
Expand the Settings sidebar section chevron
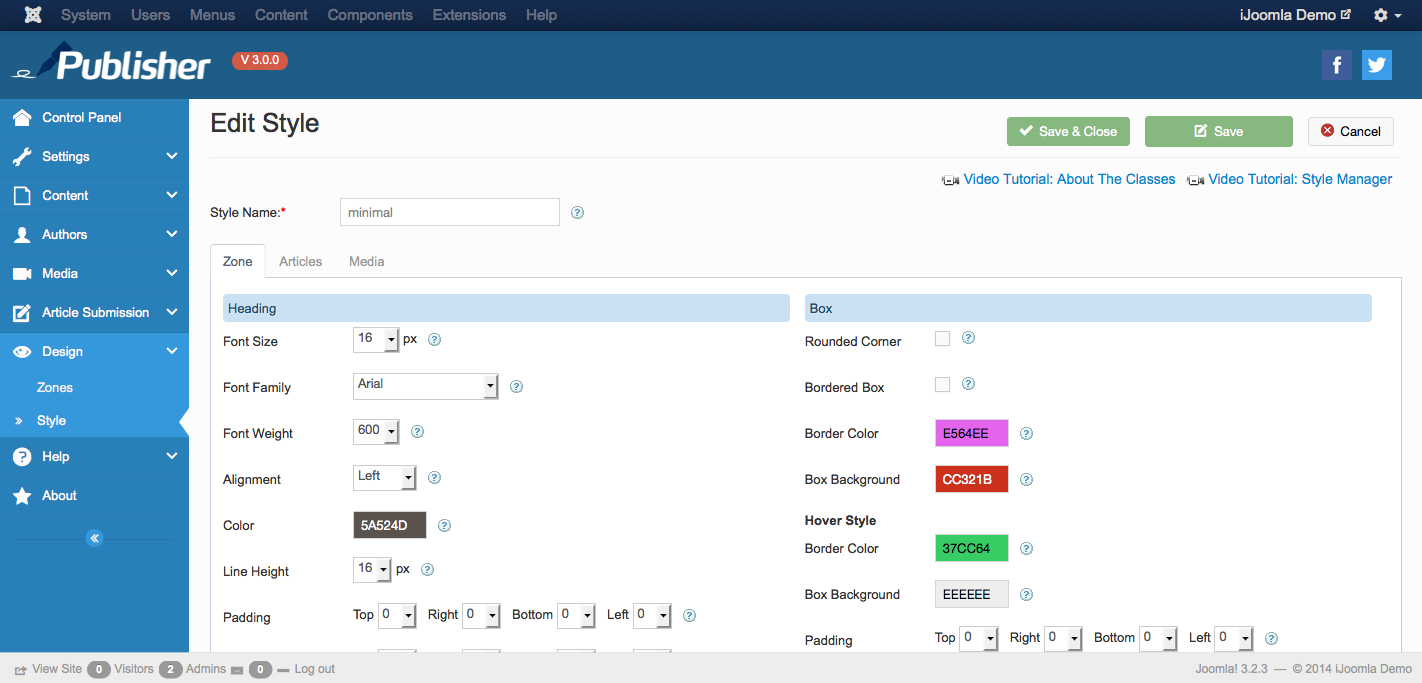coord(172,156)
